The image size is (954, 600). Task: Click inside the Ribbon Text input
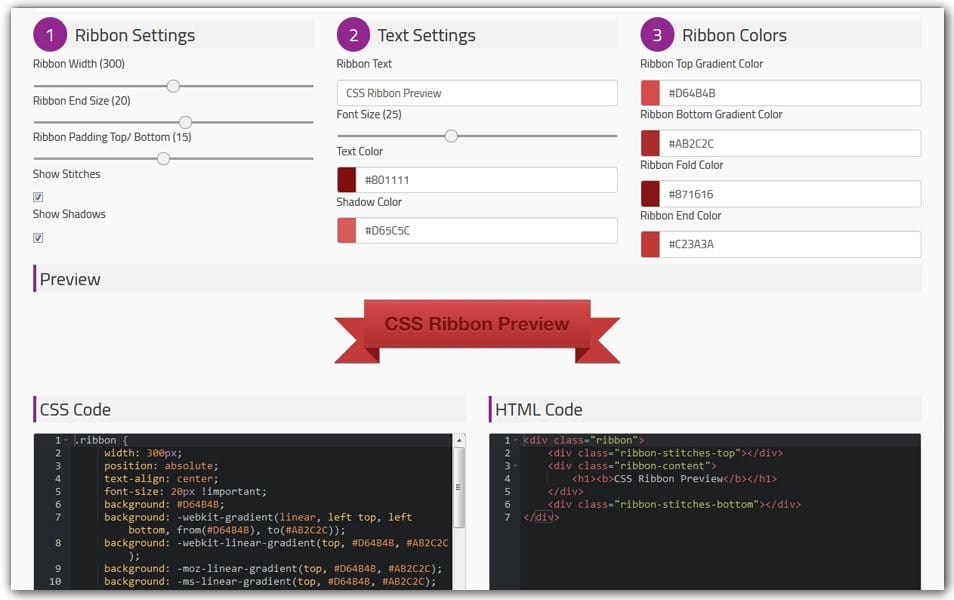point(477,92)
